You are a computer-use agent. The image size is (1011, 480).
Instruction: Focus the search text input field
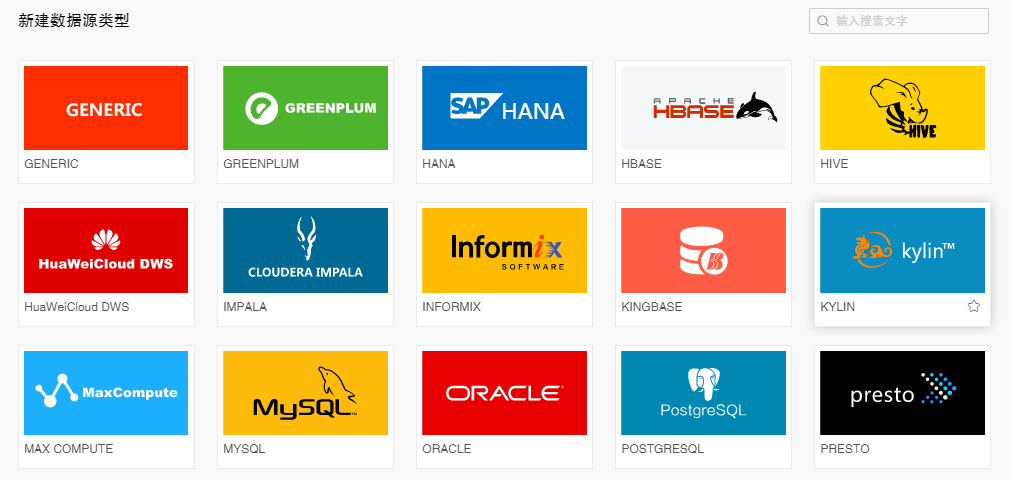(x=899, y=21)
